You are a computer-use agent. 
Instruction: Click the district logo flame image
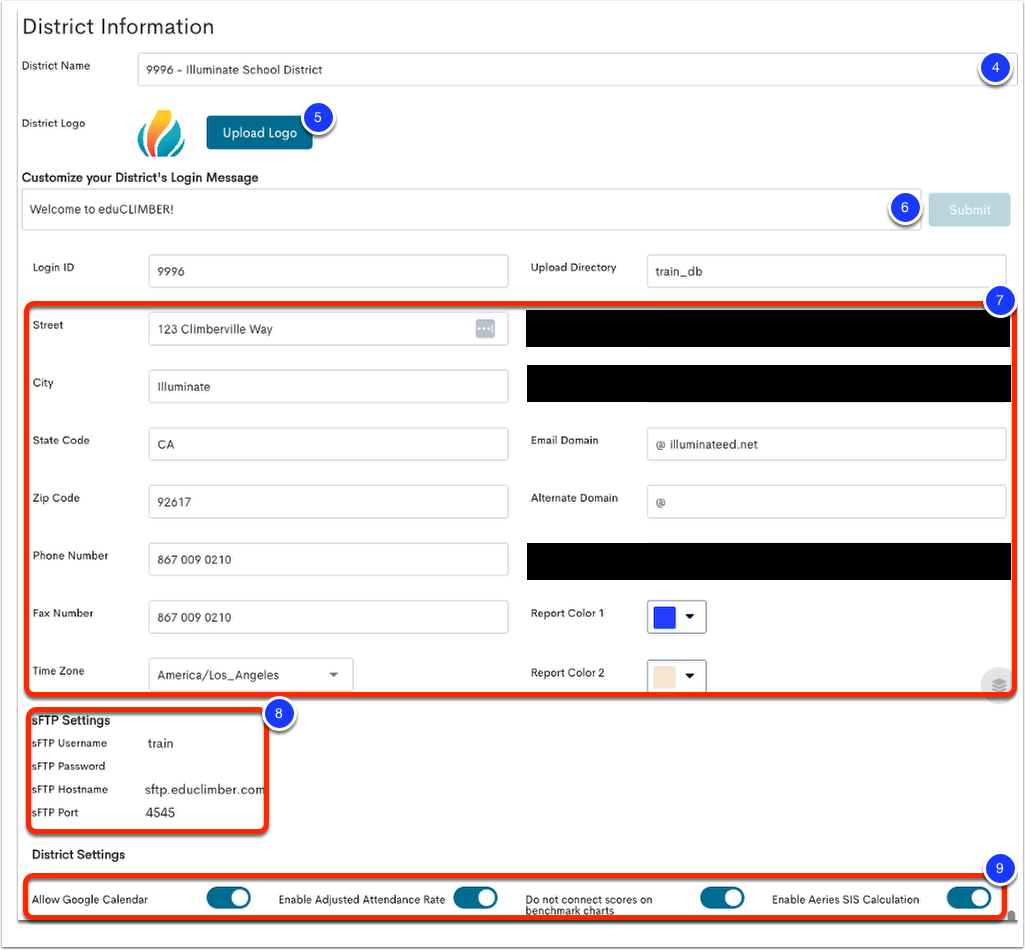(x=161, y=133)
